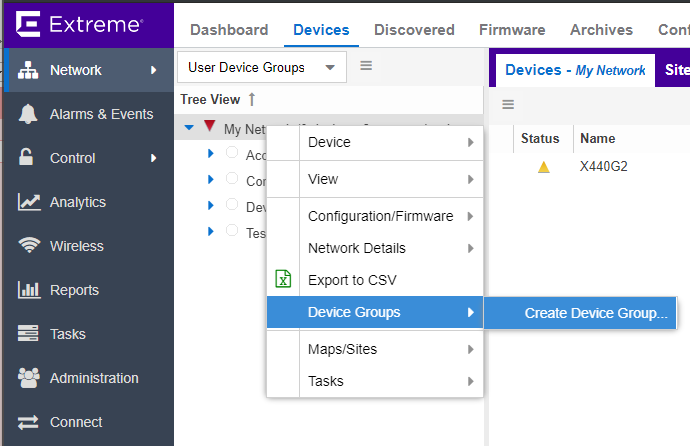Switch to the Firmware tab
This screenshot has width=690, height=446.
point(512,30)
